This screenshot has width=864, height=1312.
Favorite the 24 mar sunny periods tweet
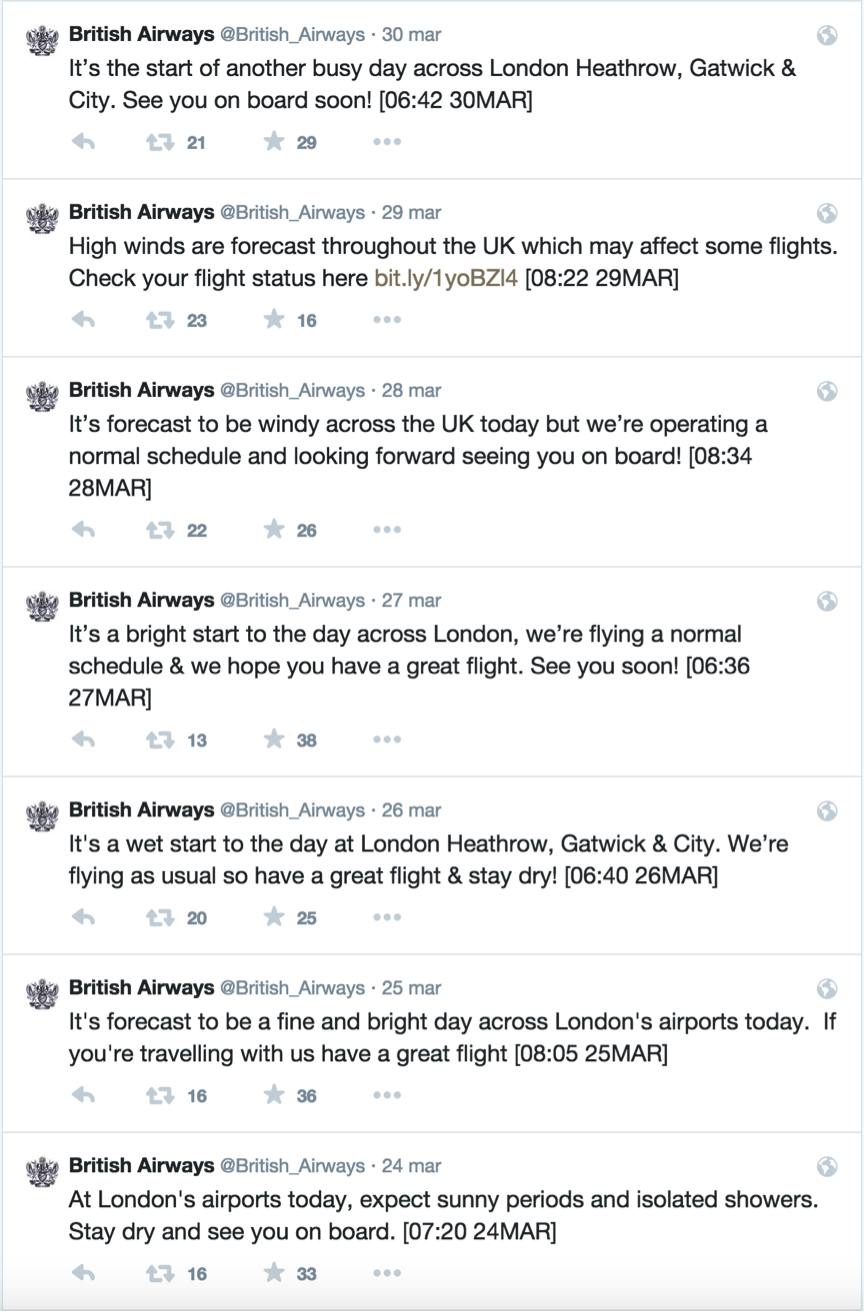pyautogui.click(x=274, y=1273)
